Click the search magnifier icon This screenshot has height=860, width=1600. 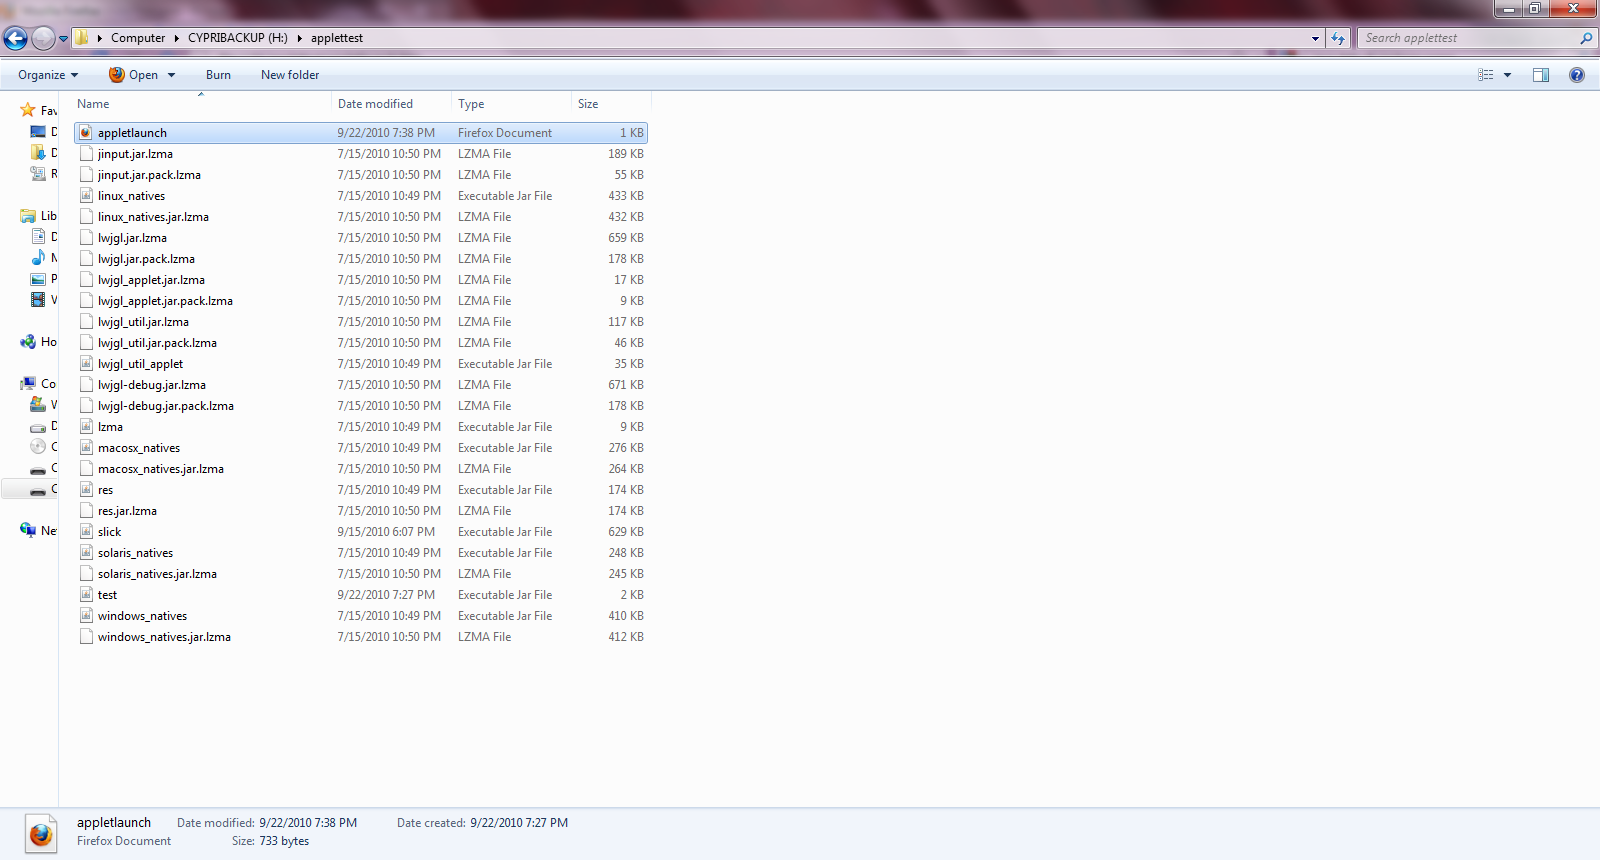click(x=1586, y=38)
